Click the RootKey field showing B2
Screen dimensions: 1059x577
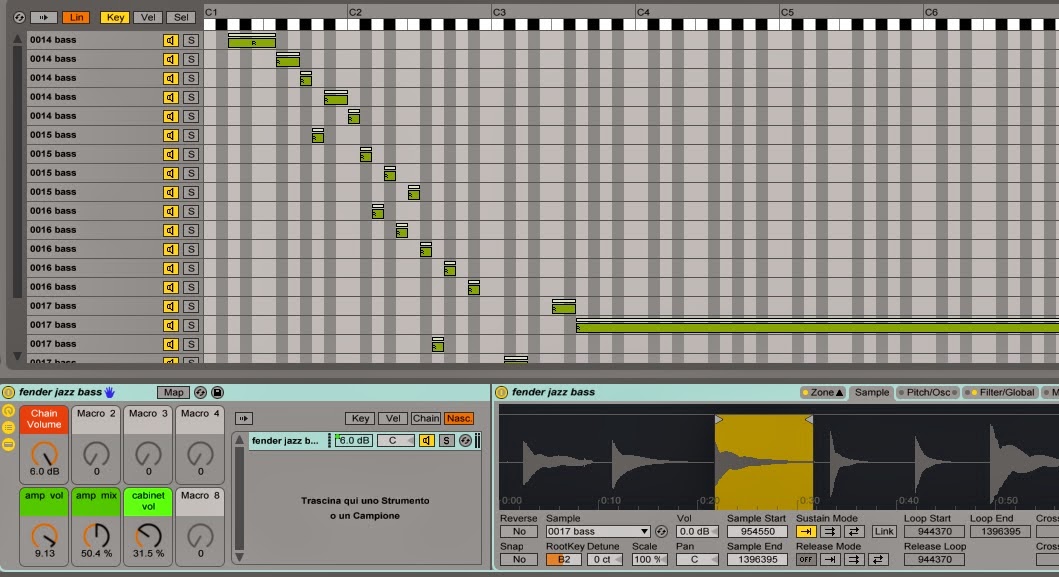[x=563, y=559]
